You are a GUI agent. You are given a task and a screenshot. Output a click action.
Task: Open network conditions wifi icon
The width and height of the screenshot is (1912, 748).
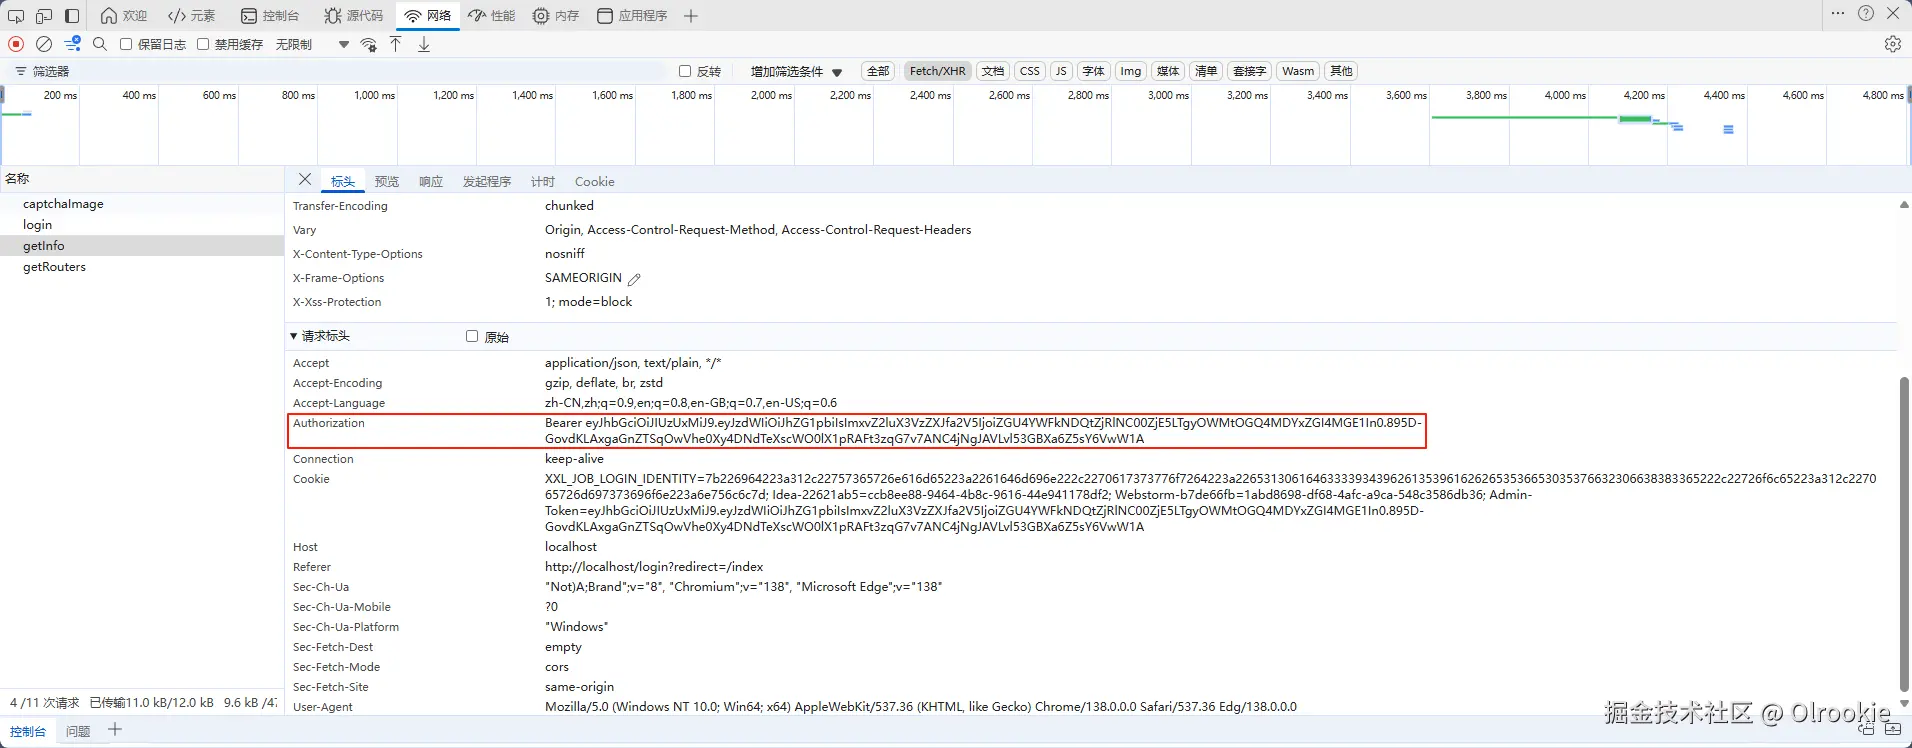369,44
